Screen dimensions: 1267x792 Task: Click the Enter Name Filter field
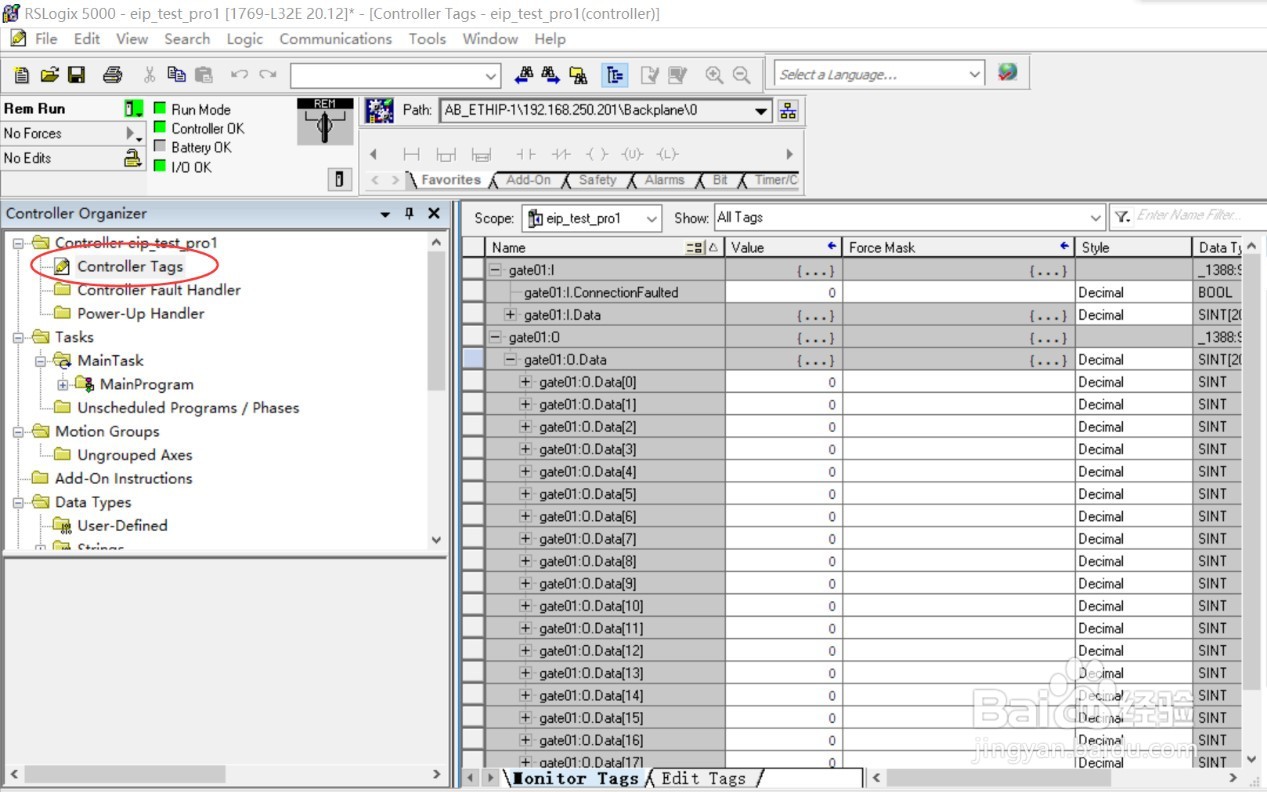point(1201,215)
